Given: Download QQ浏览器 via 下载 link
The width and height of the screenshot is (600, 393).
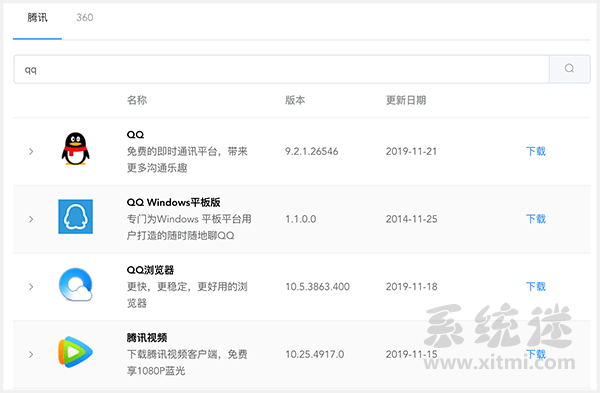Looking at the screenshot, I should pyautogui.click(x=536, y=287).
